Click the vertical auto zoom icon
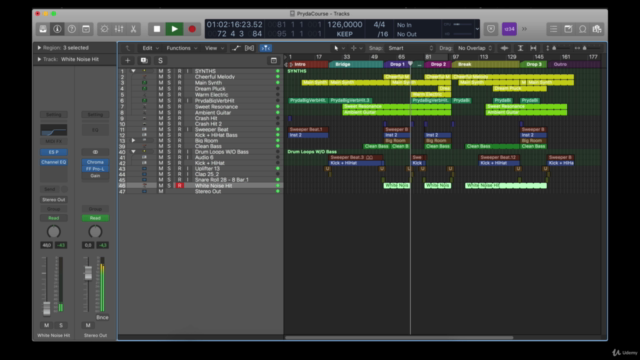 click(520, 48)
